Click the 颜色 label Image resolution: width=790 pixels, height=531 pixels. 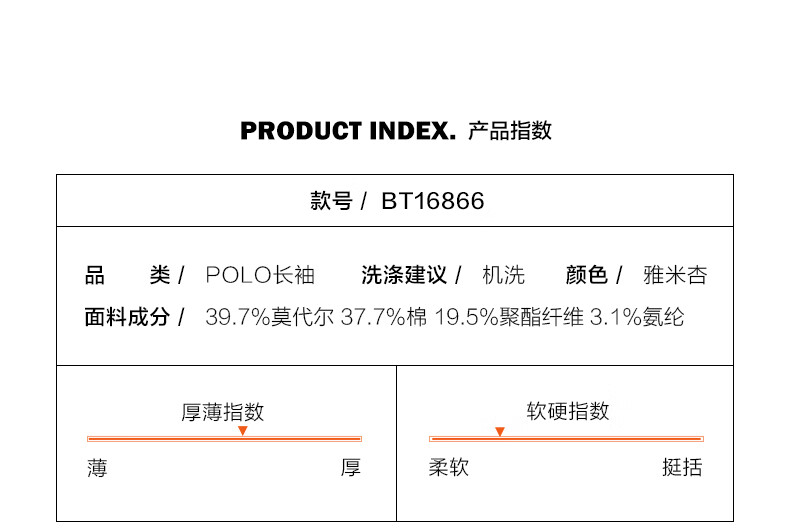point(586,276)
